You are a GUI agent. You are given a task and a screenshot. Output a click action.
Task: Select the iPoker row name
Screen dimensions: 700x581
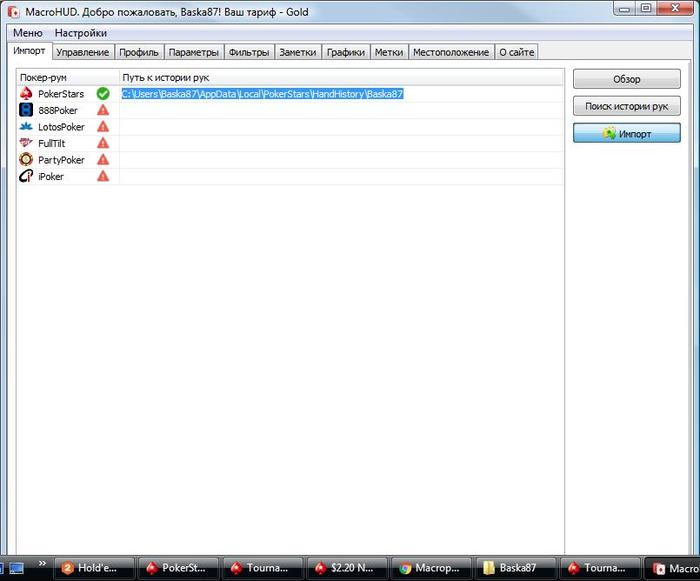51,176
